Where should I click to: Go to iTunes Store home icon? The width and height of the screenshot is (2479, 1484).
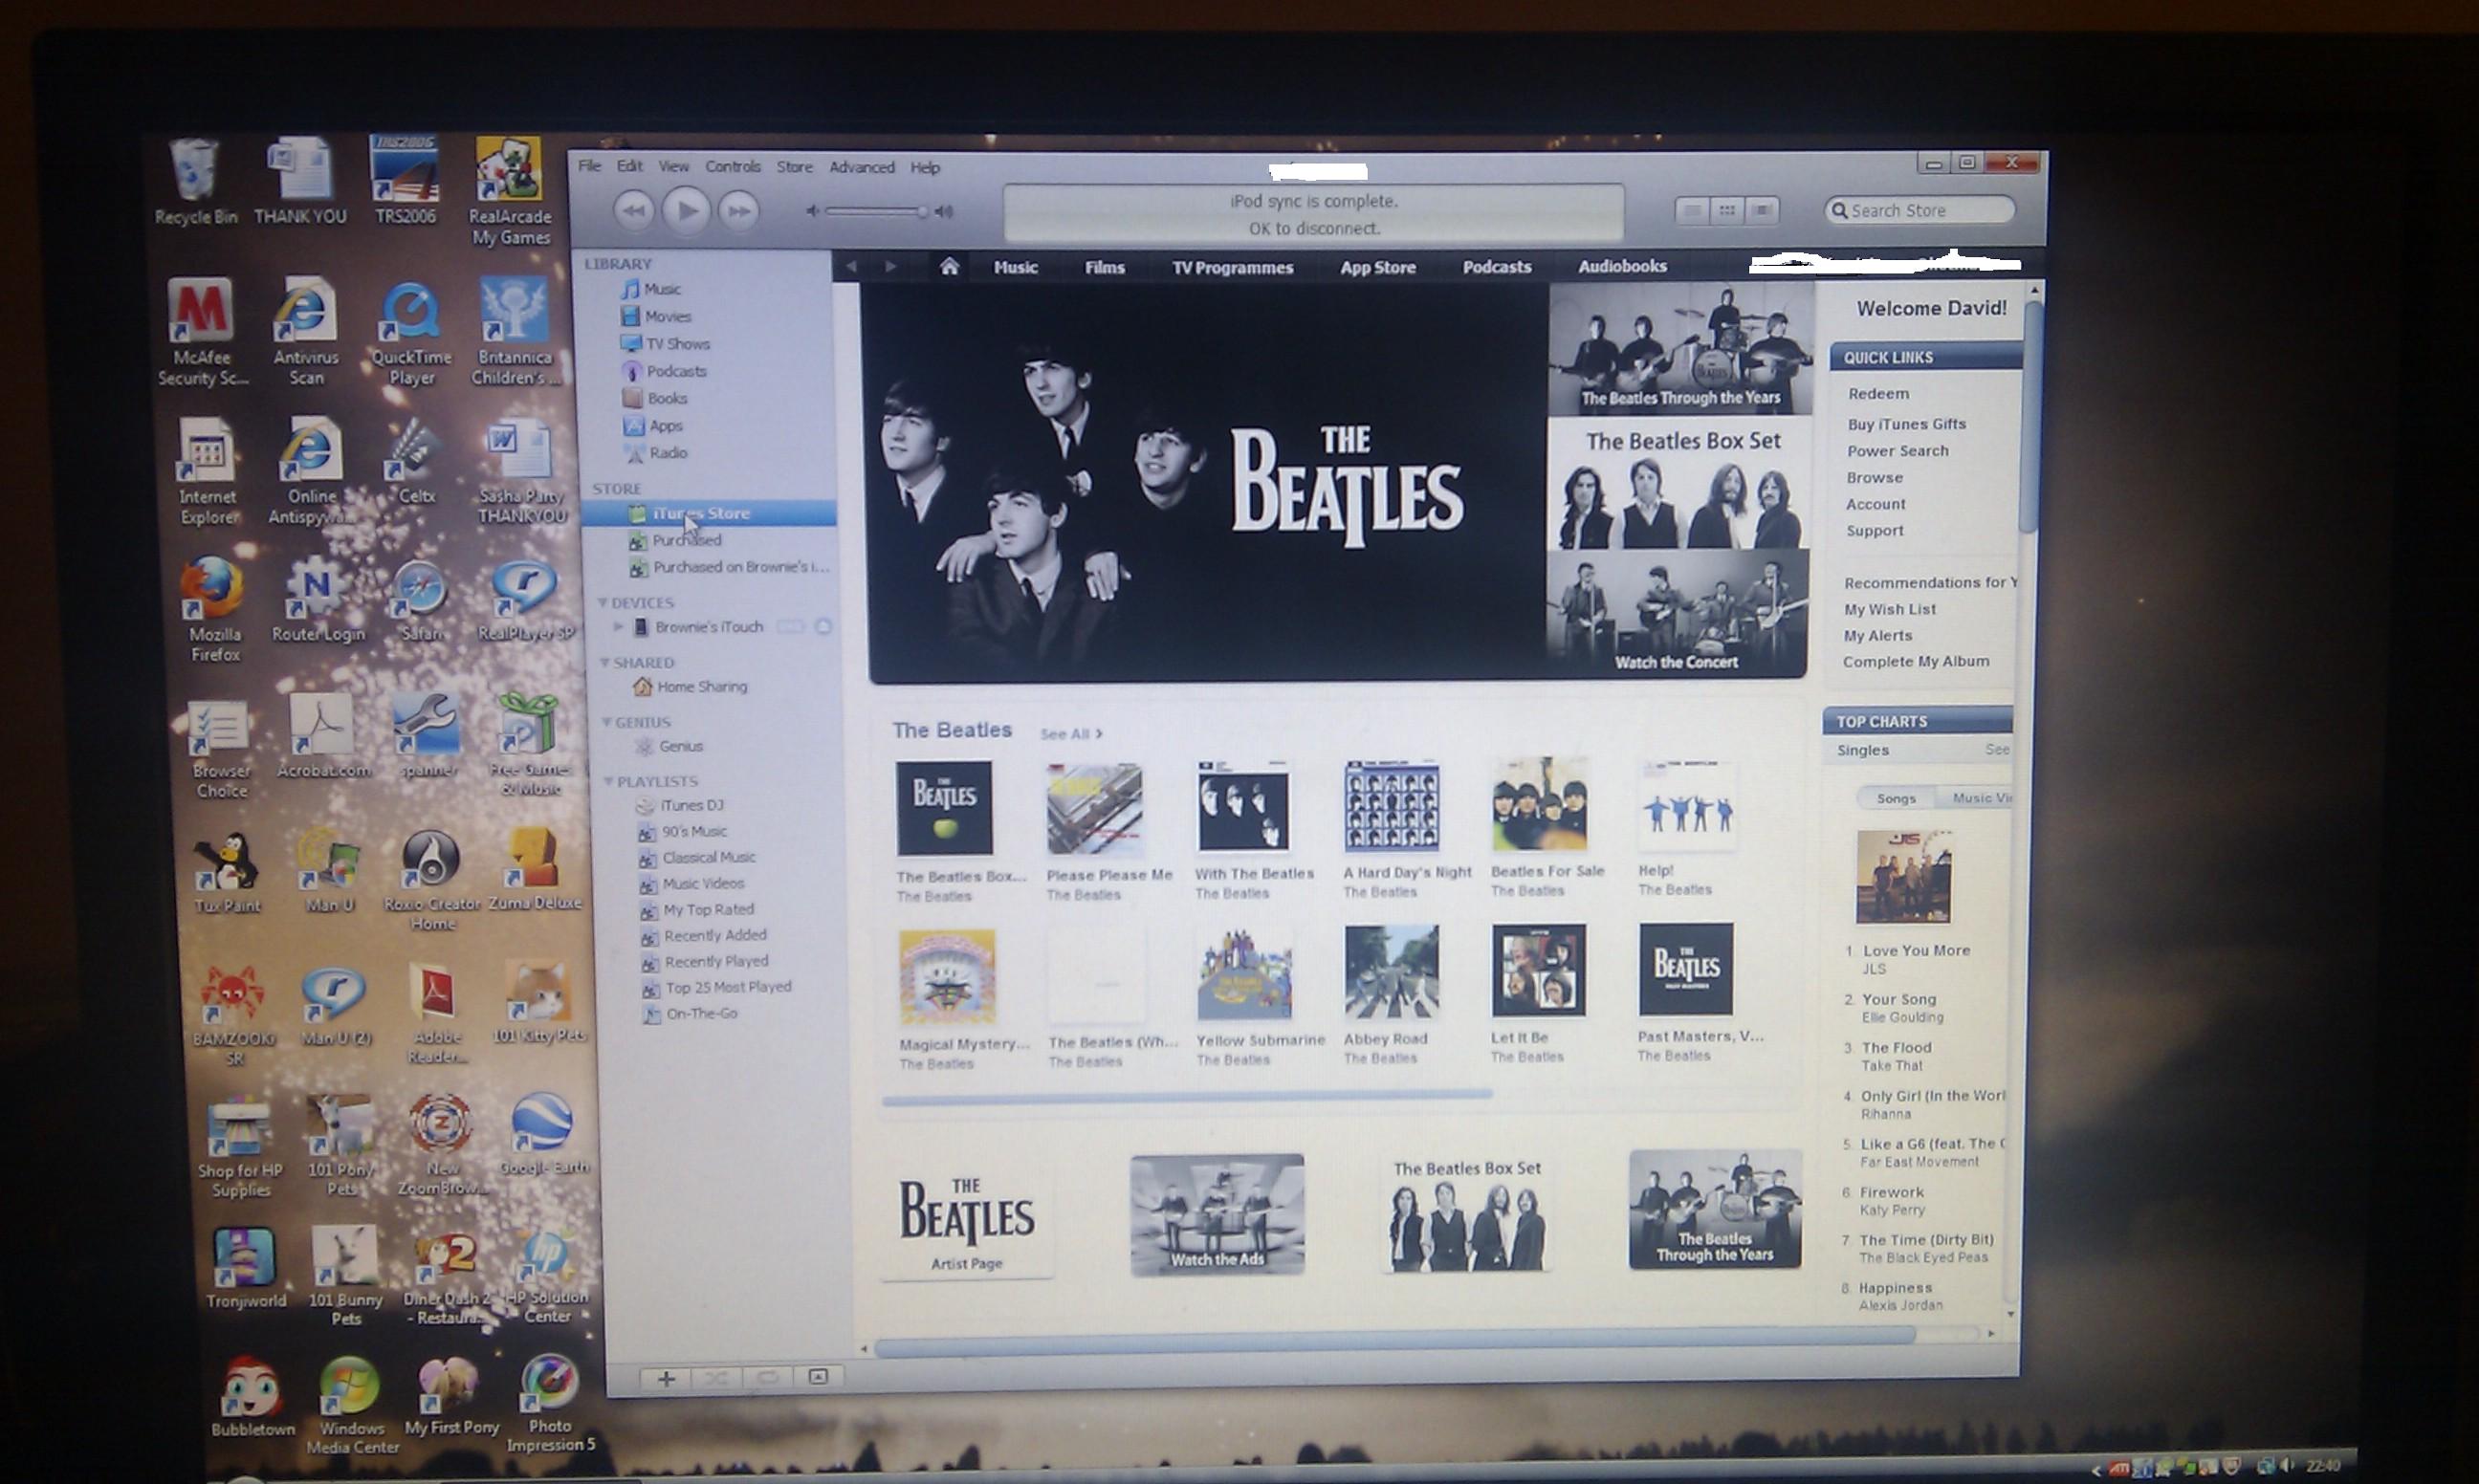(x=949, y=266)
